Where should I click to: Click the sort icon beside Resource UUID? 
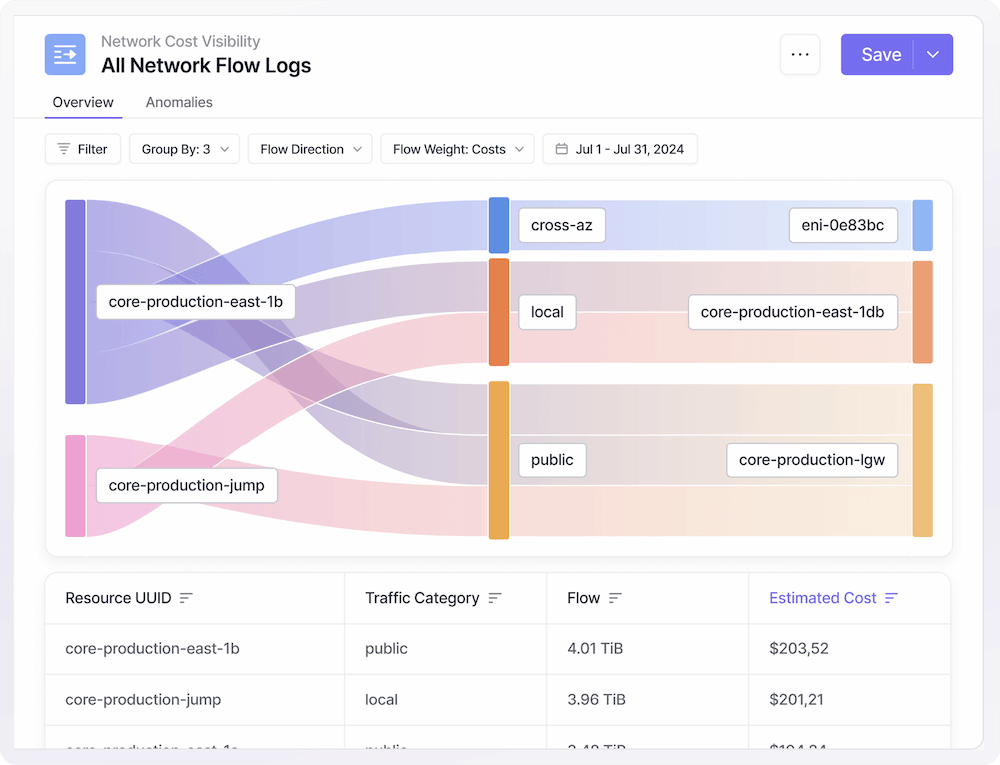coord(186,598)
